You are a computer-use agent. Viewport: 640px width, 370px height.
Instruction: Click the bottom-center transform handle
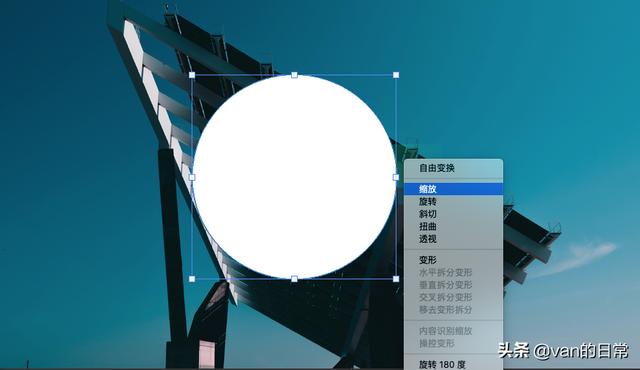tap(294, 279)
